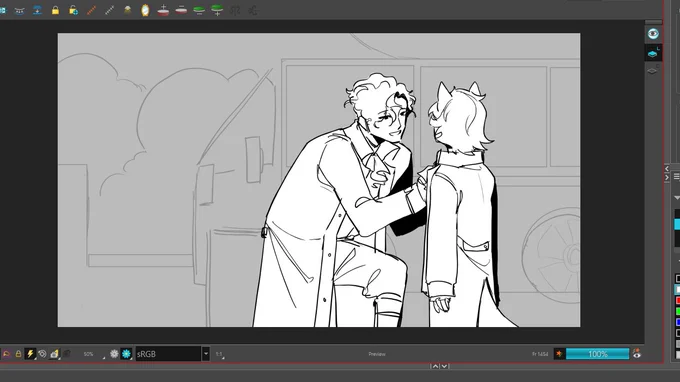Pick the green color swatch in palette
Screen dimensions: 680x382
coord(678,311)
